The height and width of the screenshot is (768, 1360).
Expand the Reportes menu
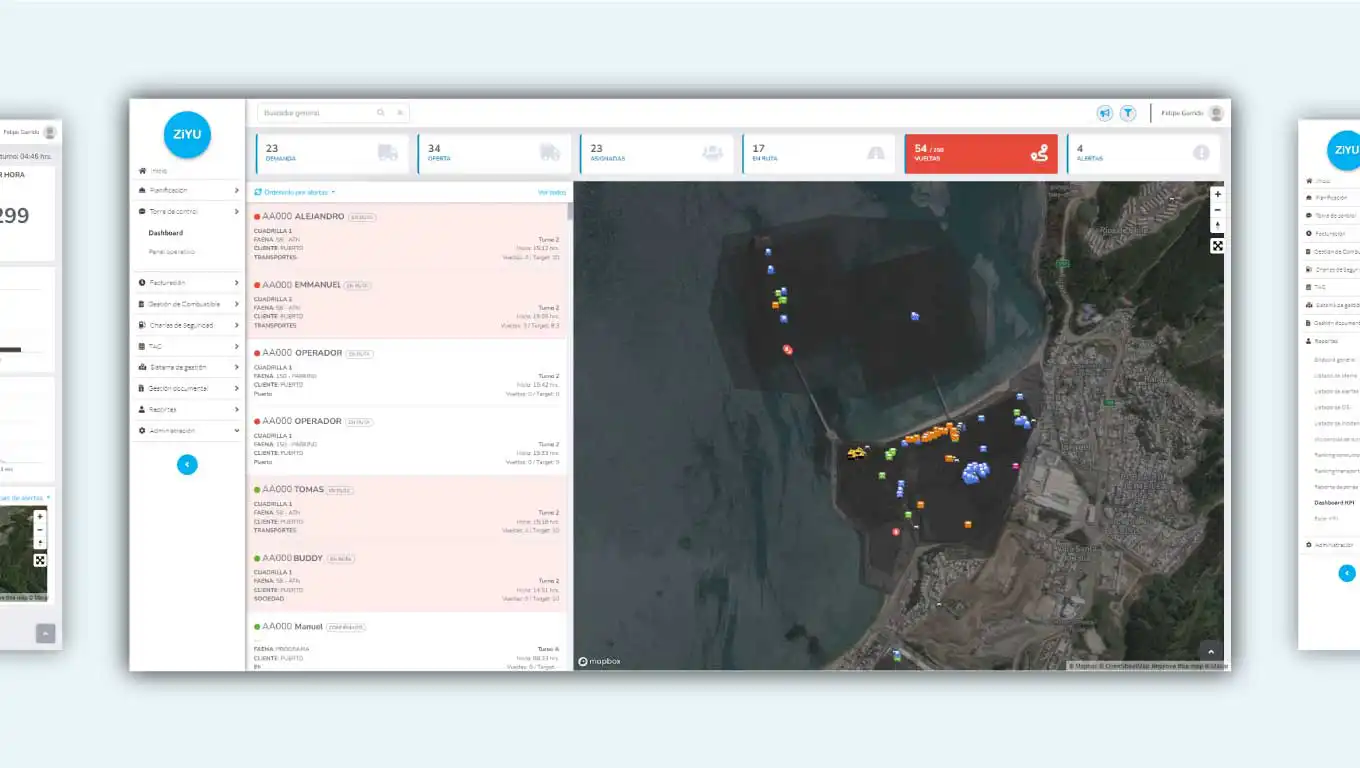[x=187, y=410]
